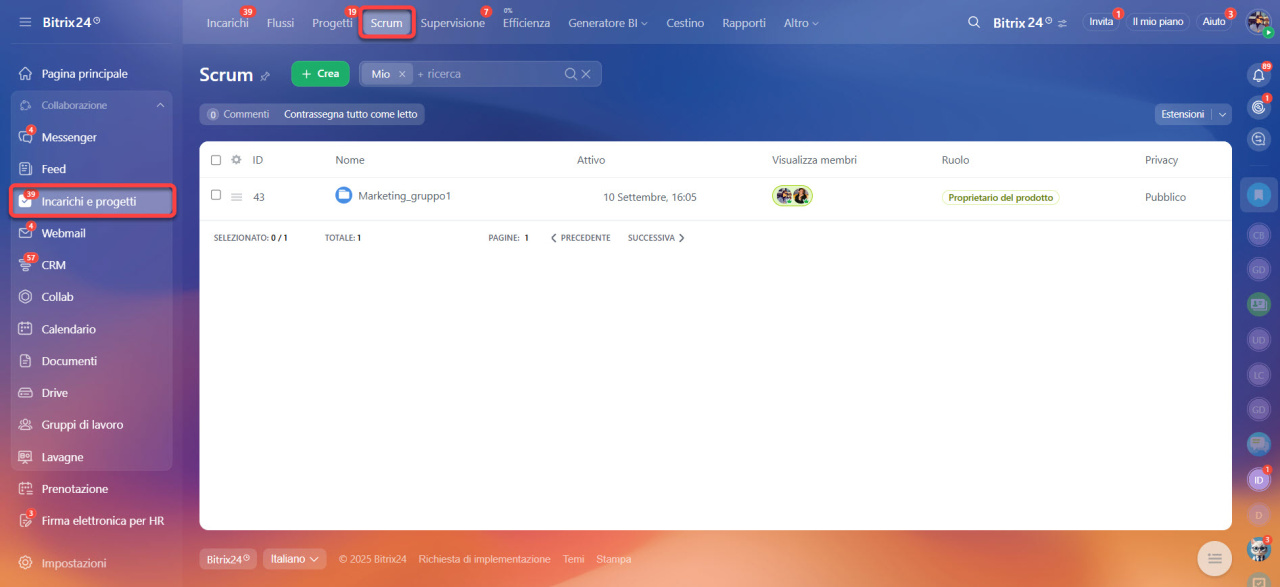This screenshot has height=587, width=1280.
Task: Switch to the Progetti tab
Action: point(332,23)
